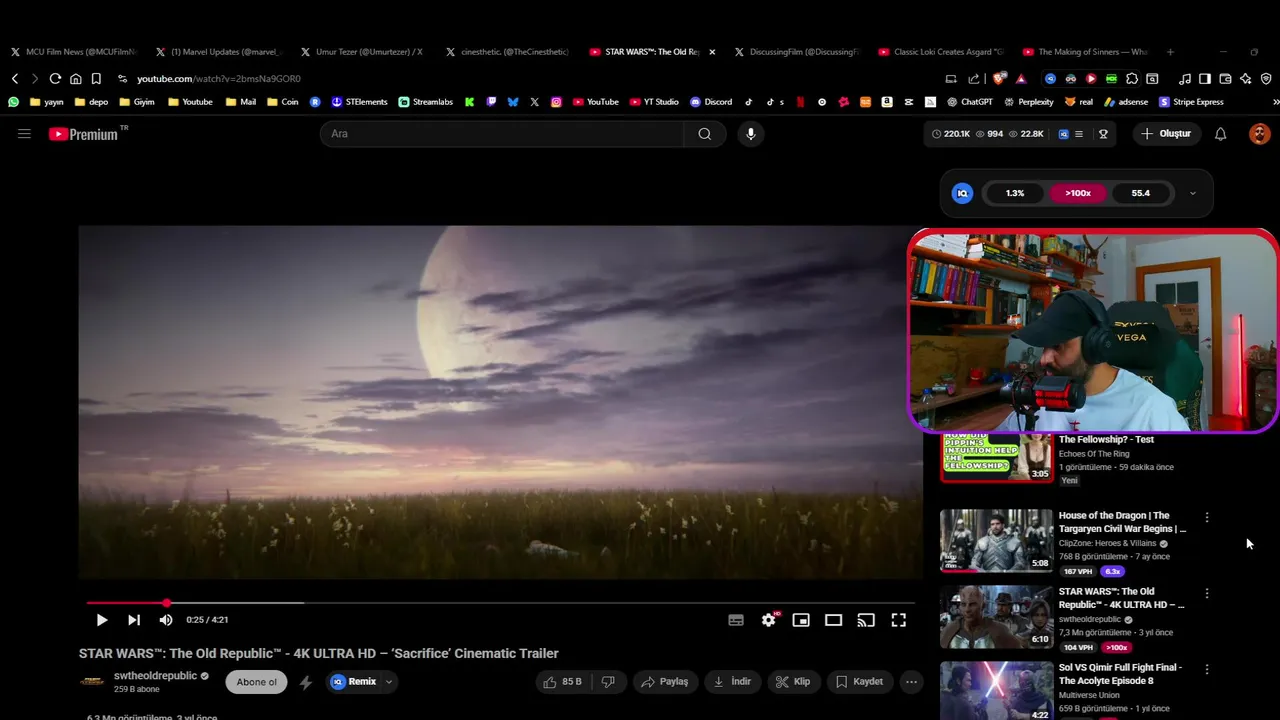
Task: Close the active STAR WARS tab
Action: point(712,52)
